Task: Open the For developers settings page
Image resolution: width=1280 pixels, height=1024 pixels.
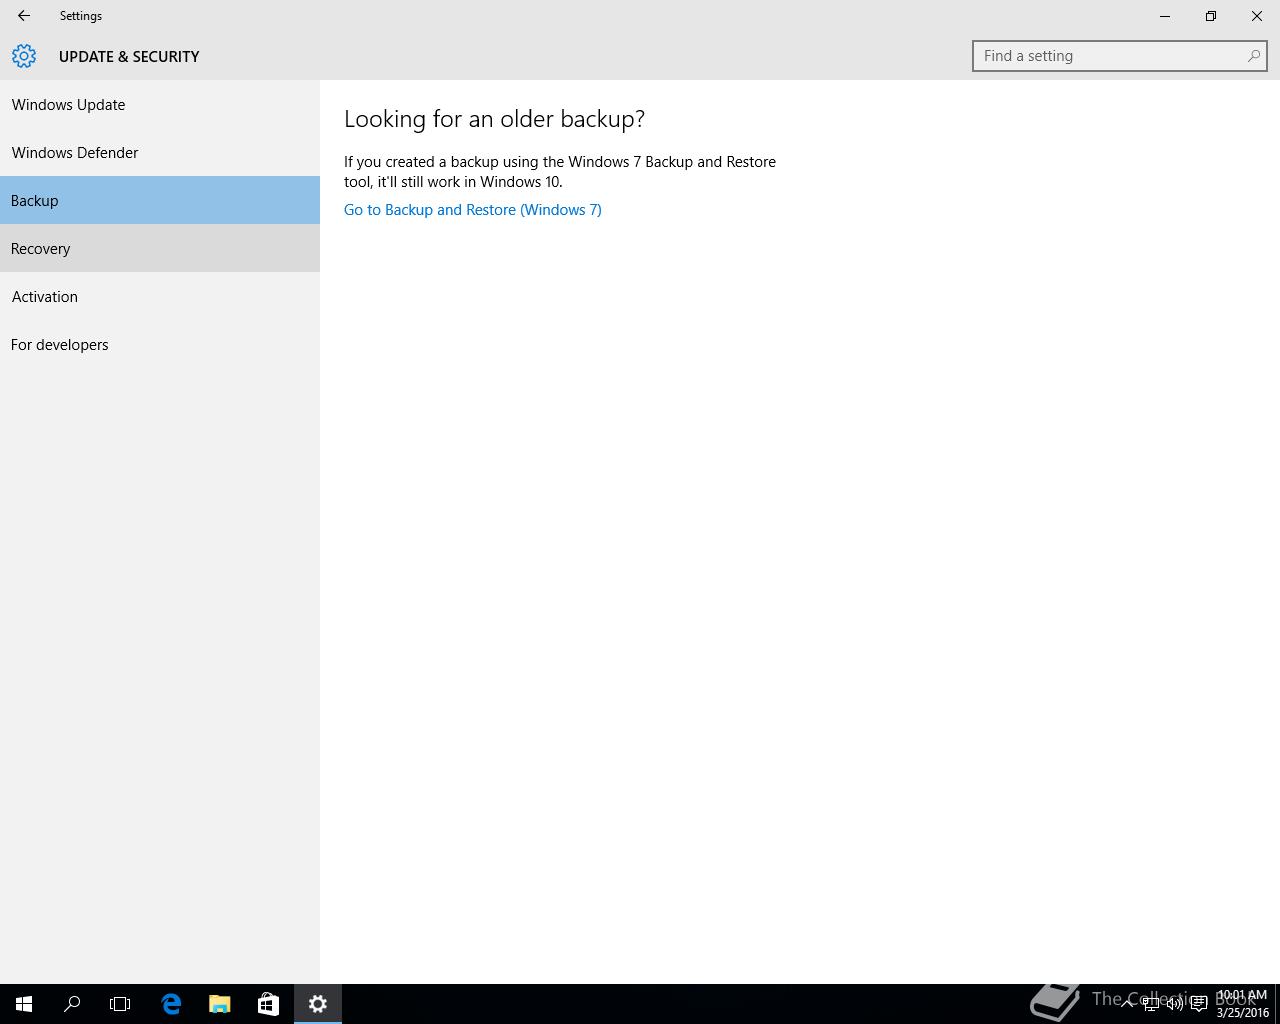Action: point(160,344)
